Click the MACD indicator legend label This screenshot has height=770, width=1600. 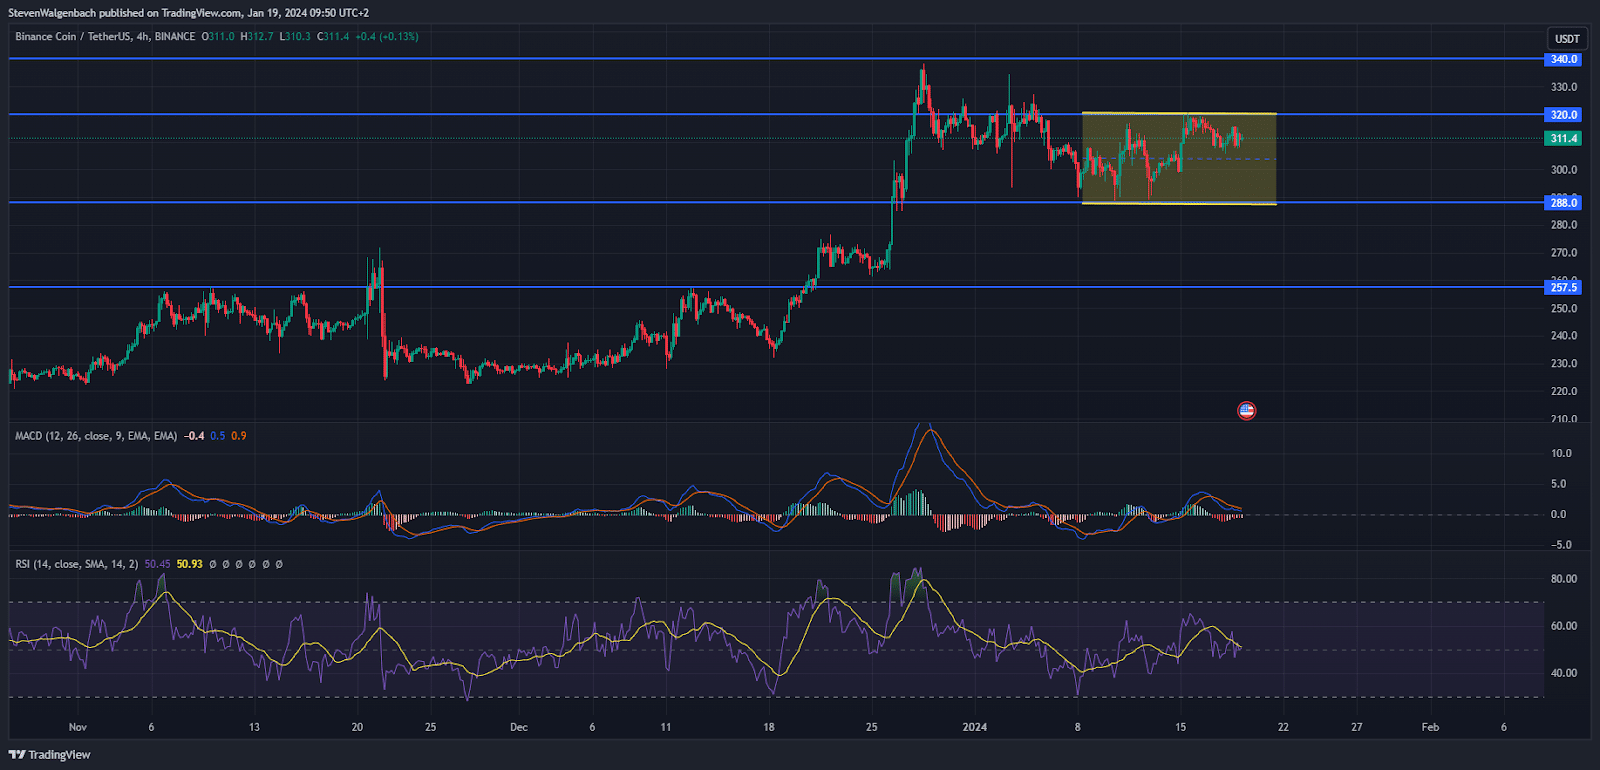(96, 436)
